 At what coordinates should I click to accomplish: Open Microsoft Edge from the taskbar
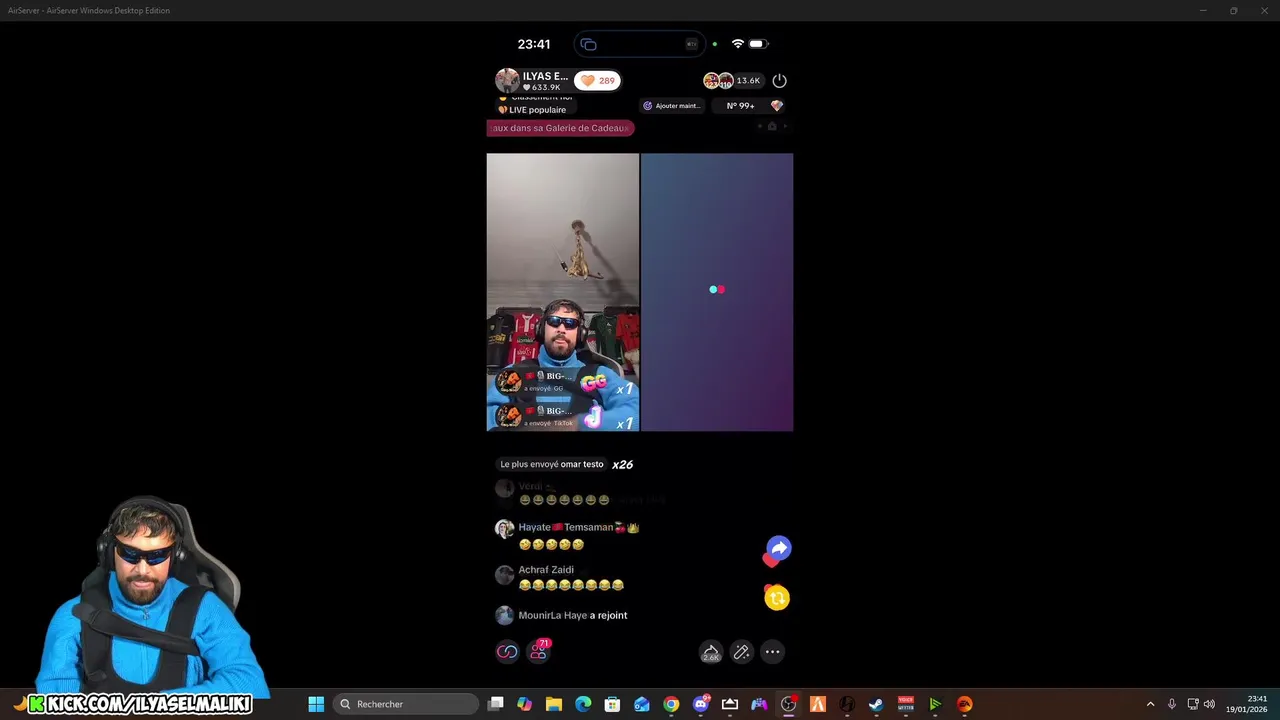coord(583,704)
